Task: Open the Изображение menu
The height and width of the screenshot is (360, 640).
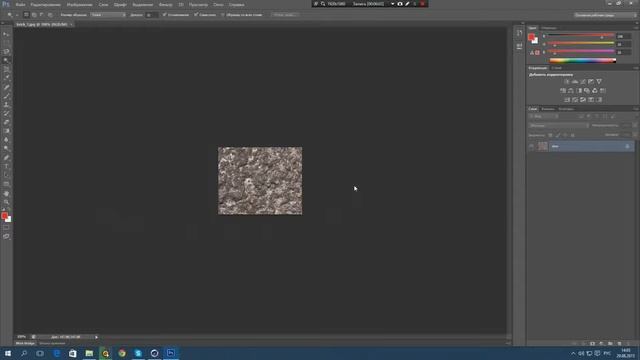Action: [x=80, y=4]
